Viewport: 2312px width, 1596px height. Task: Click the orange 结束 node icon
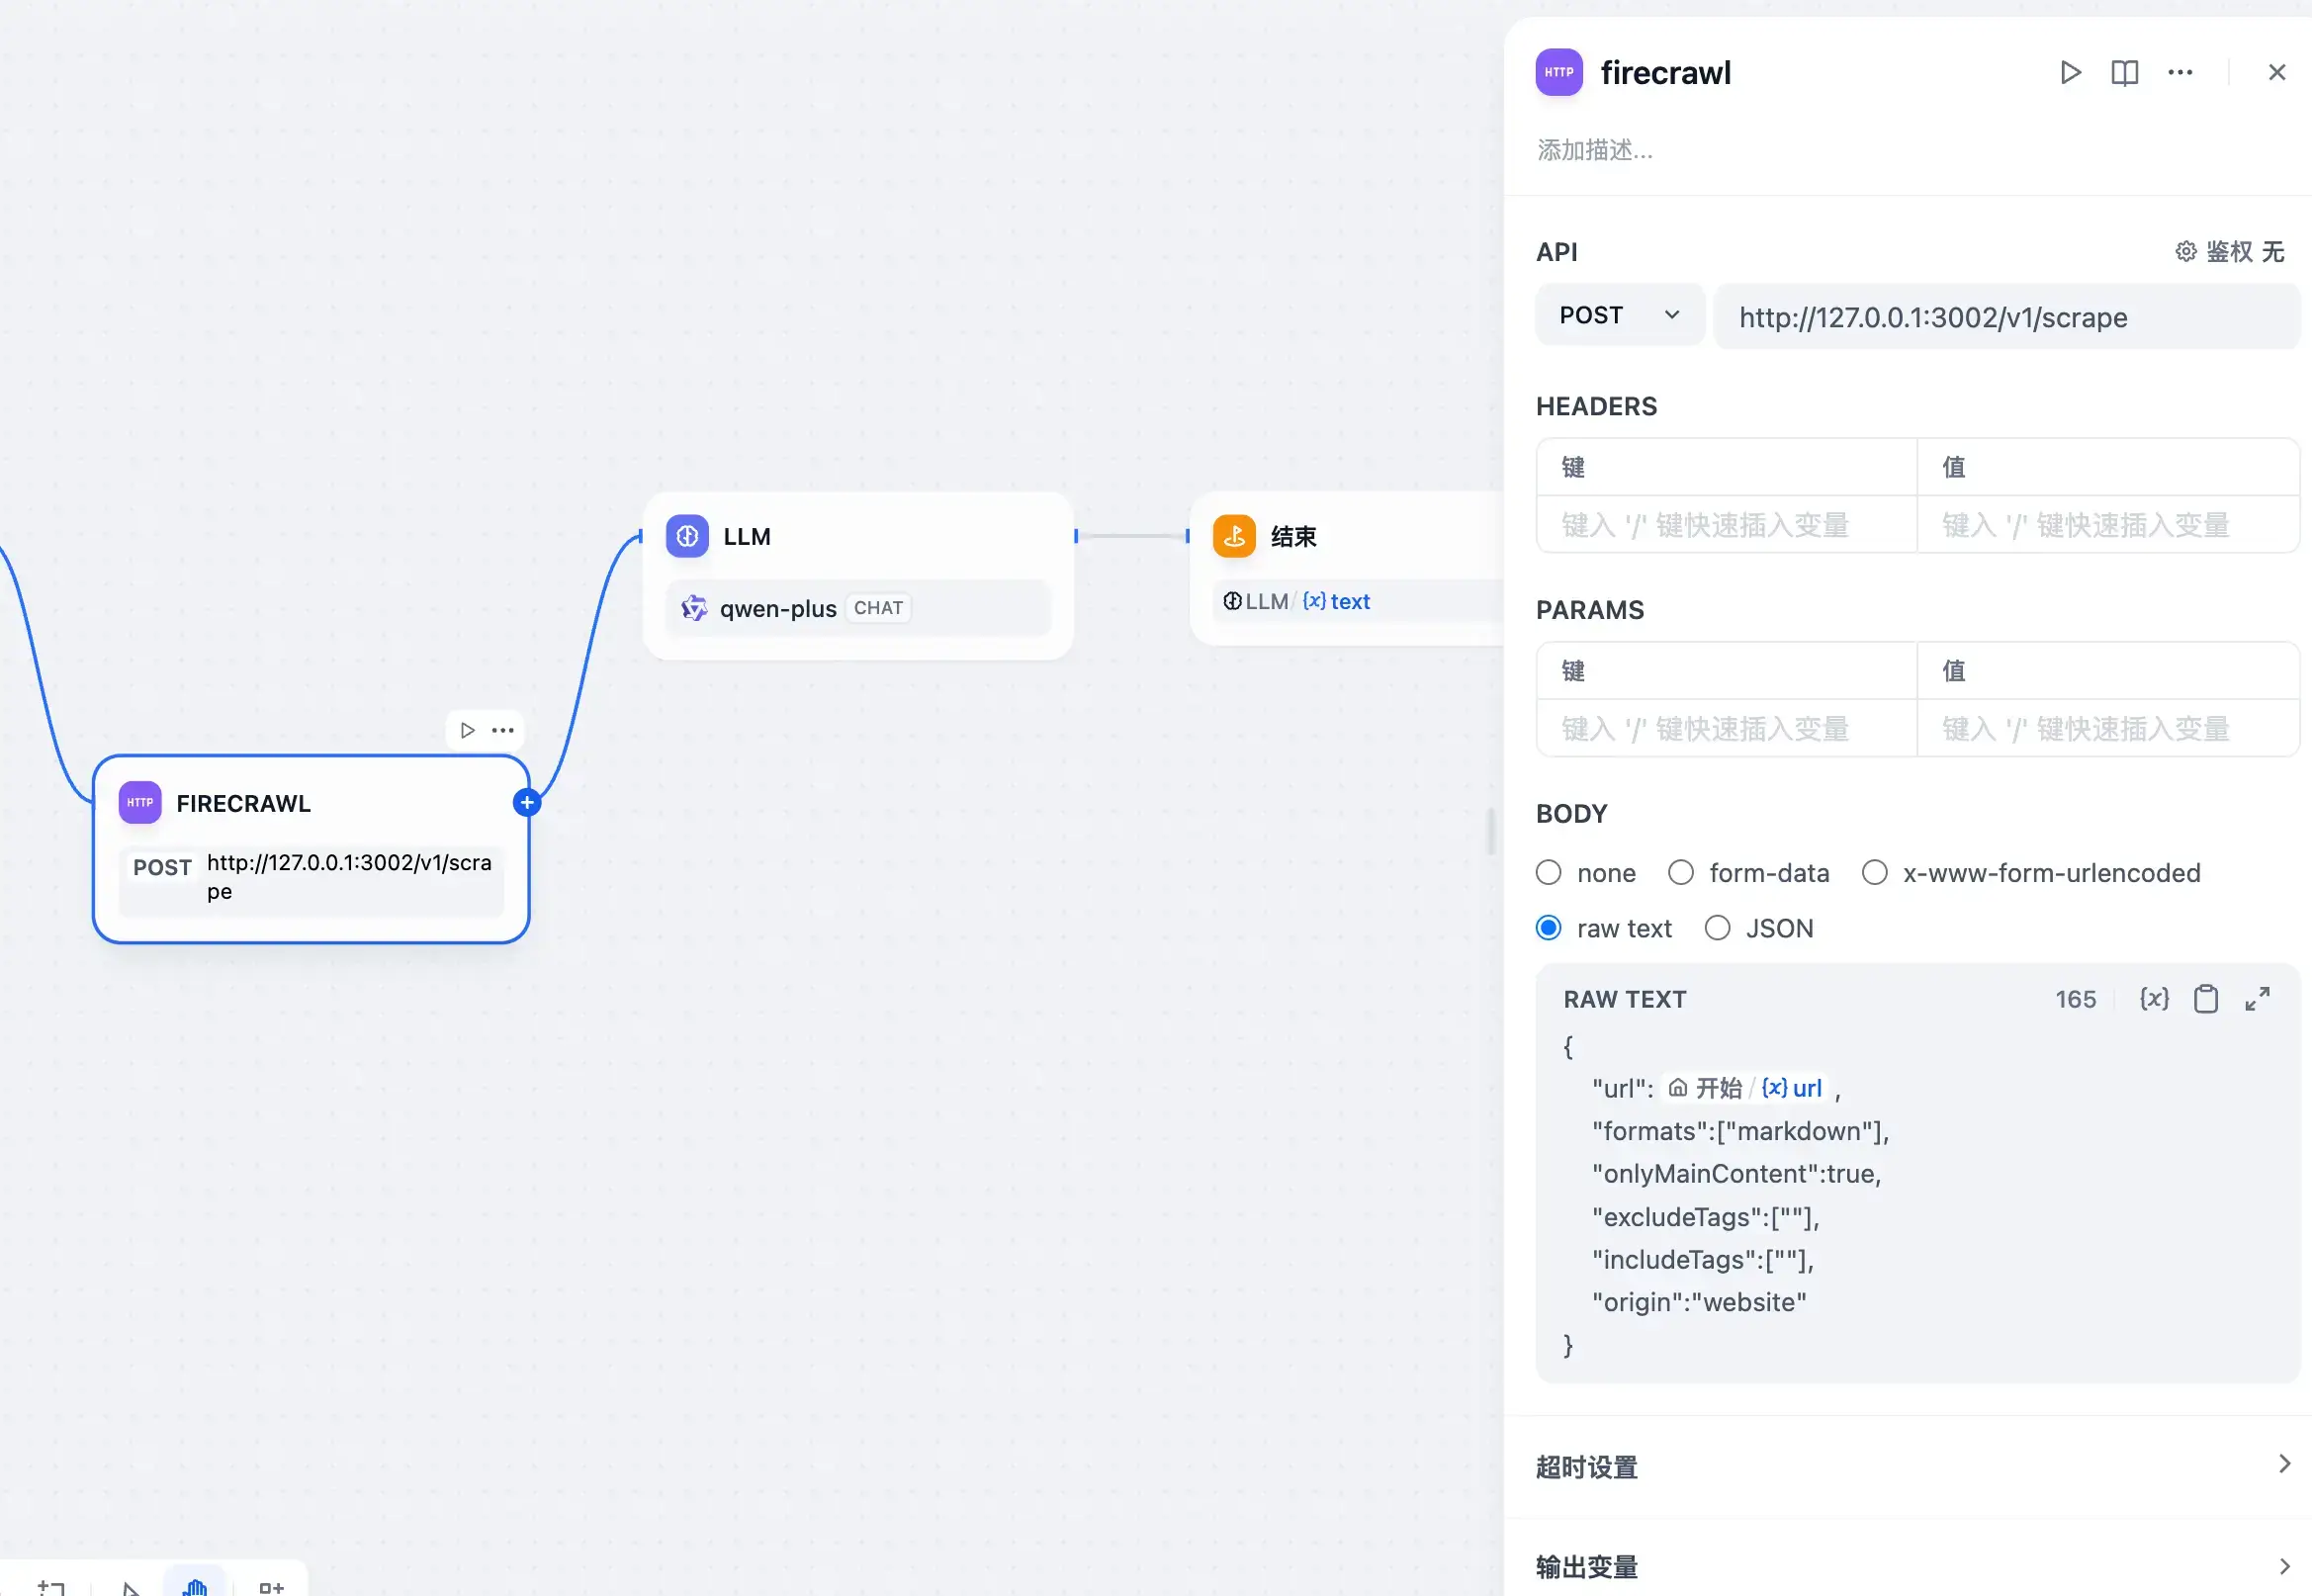point(1234,536)
